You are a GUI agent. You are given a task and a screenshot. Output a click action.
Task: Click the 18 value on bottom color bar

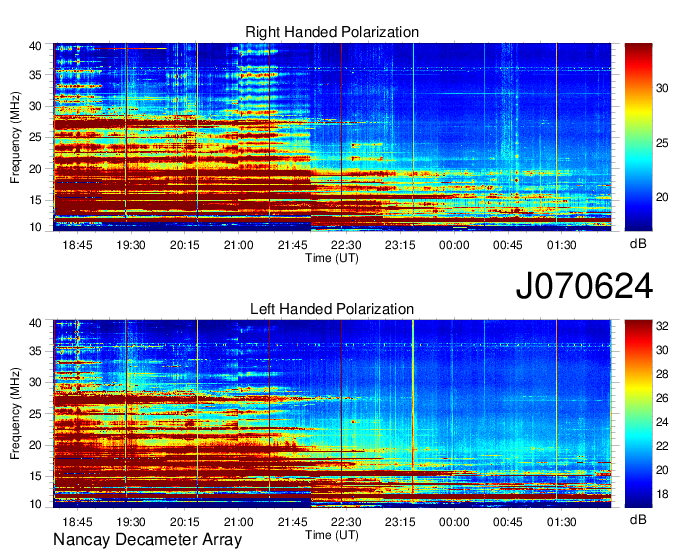[x=662, y=494]
